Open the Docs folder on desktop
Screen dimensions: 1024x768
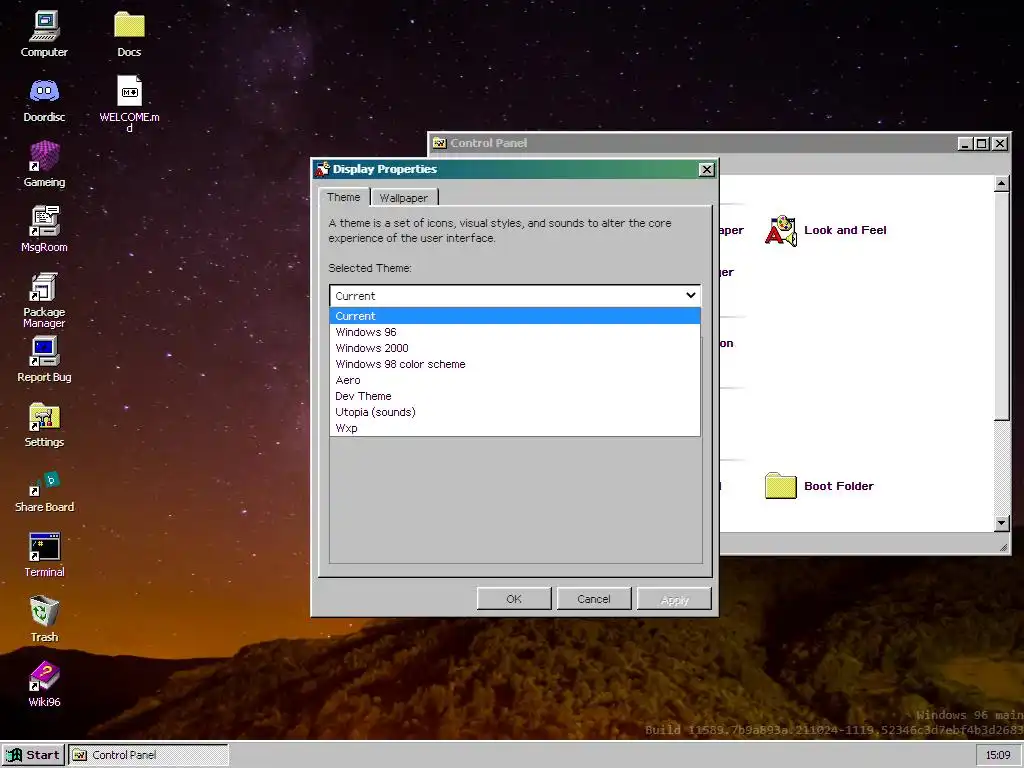(129, 34)
